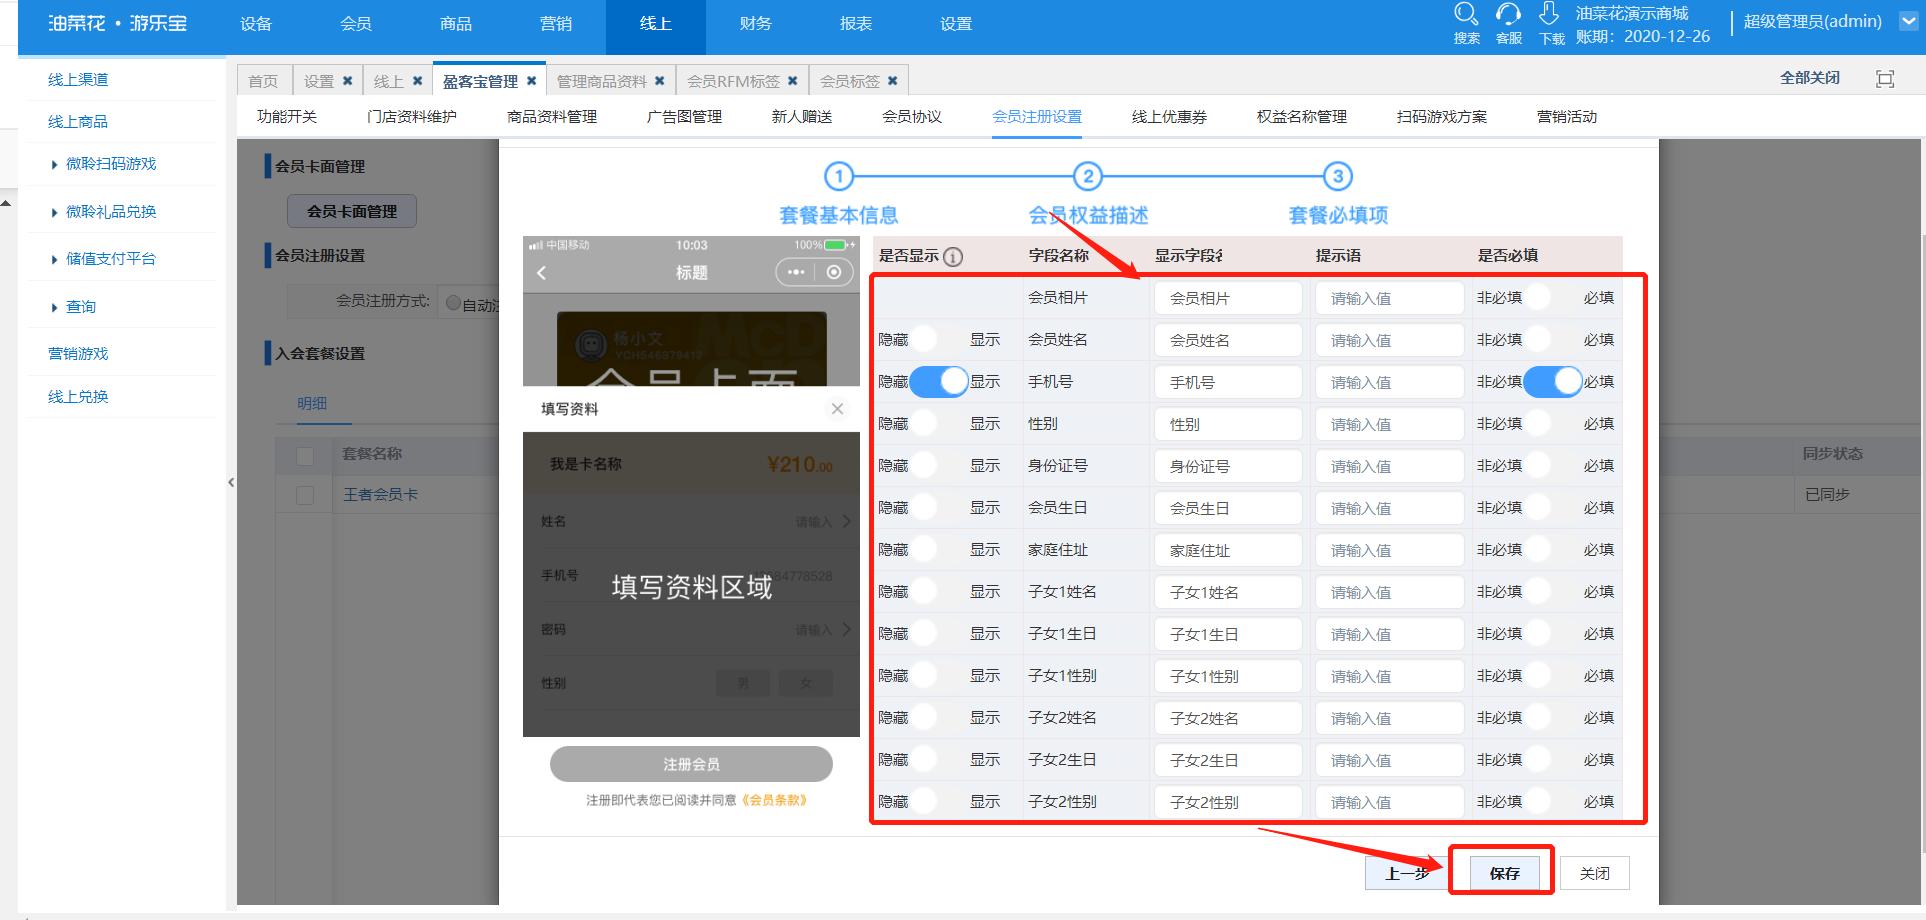Close the 设置 tab
The image size is (1926, 920).
[347, 81]
